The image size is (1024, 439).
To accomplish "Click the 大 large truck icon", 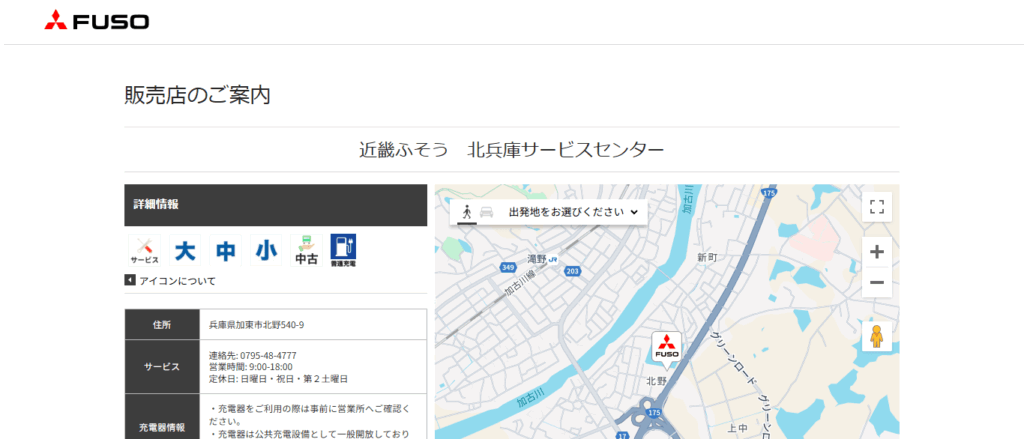I will [185, 250].
